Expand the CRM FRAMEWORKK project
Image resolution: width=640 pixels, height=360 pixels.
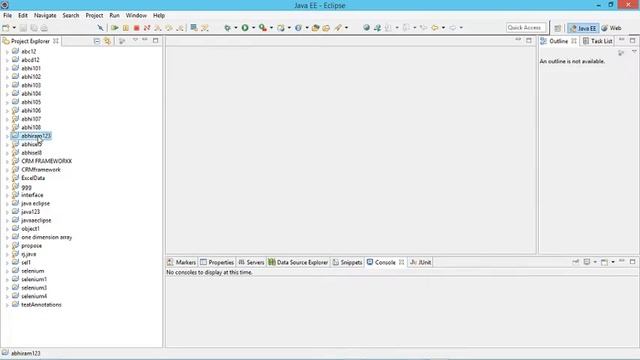[x=7, y=162]
